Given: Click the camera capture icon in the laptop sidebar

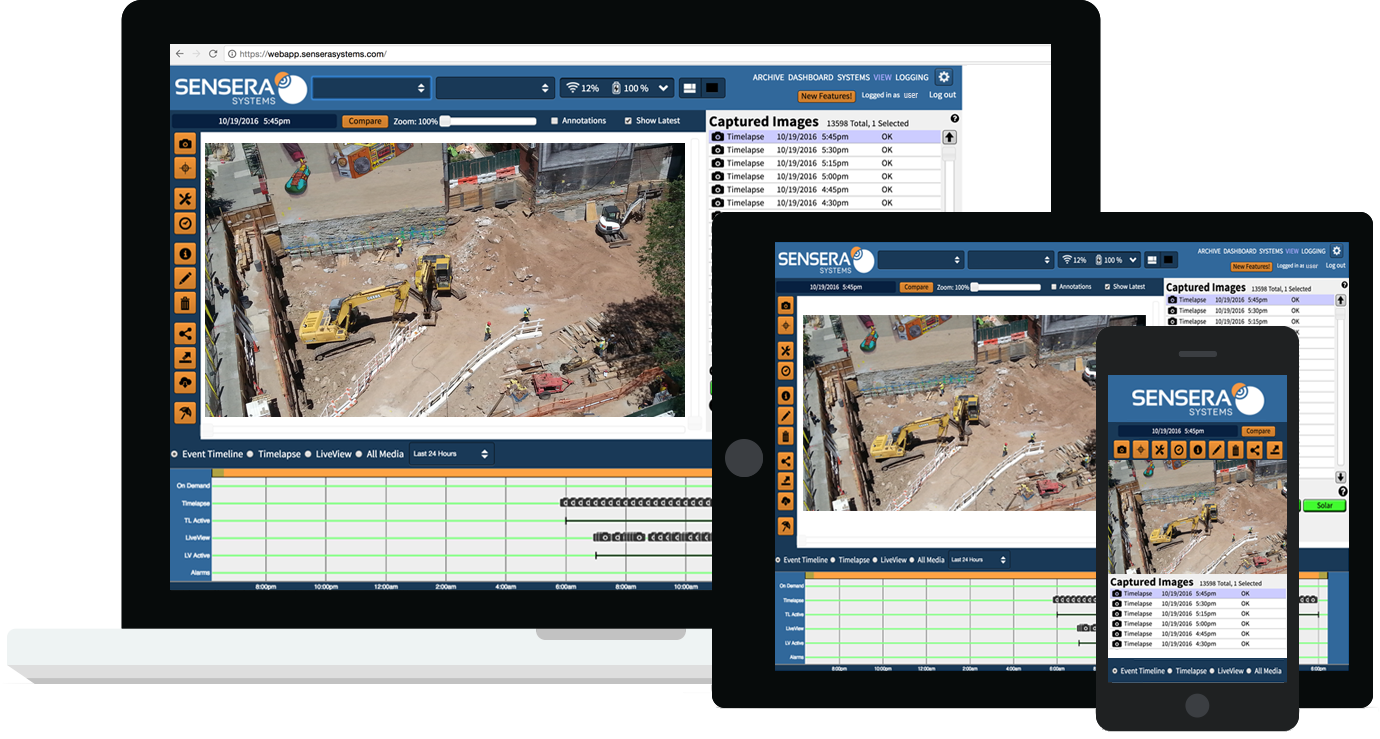Looking at the screenshot, I should point(184,144).
